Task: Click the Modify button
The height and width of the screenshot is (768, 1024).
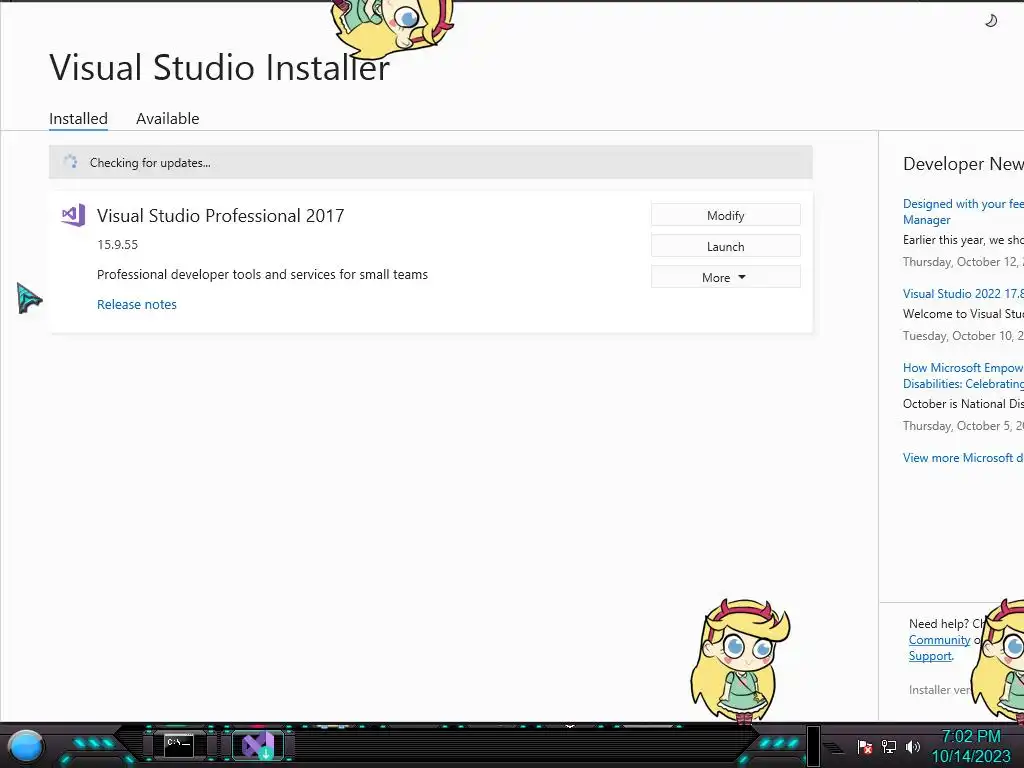Action: tap(726, 216)
